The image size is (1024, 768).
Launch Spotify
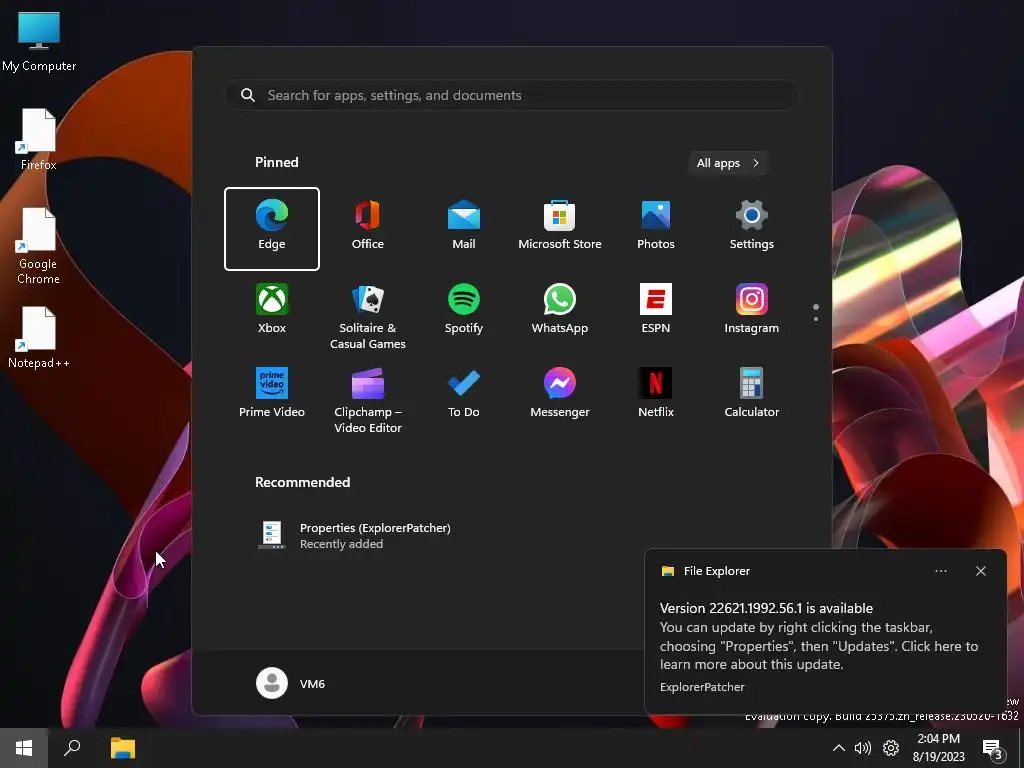click(x=464, y=310)
